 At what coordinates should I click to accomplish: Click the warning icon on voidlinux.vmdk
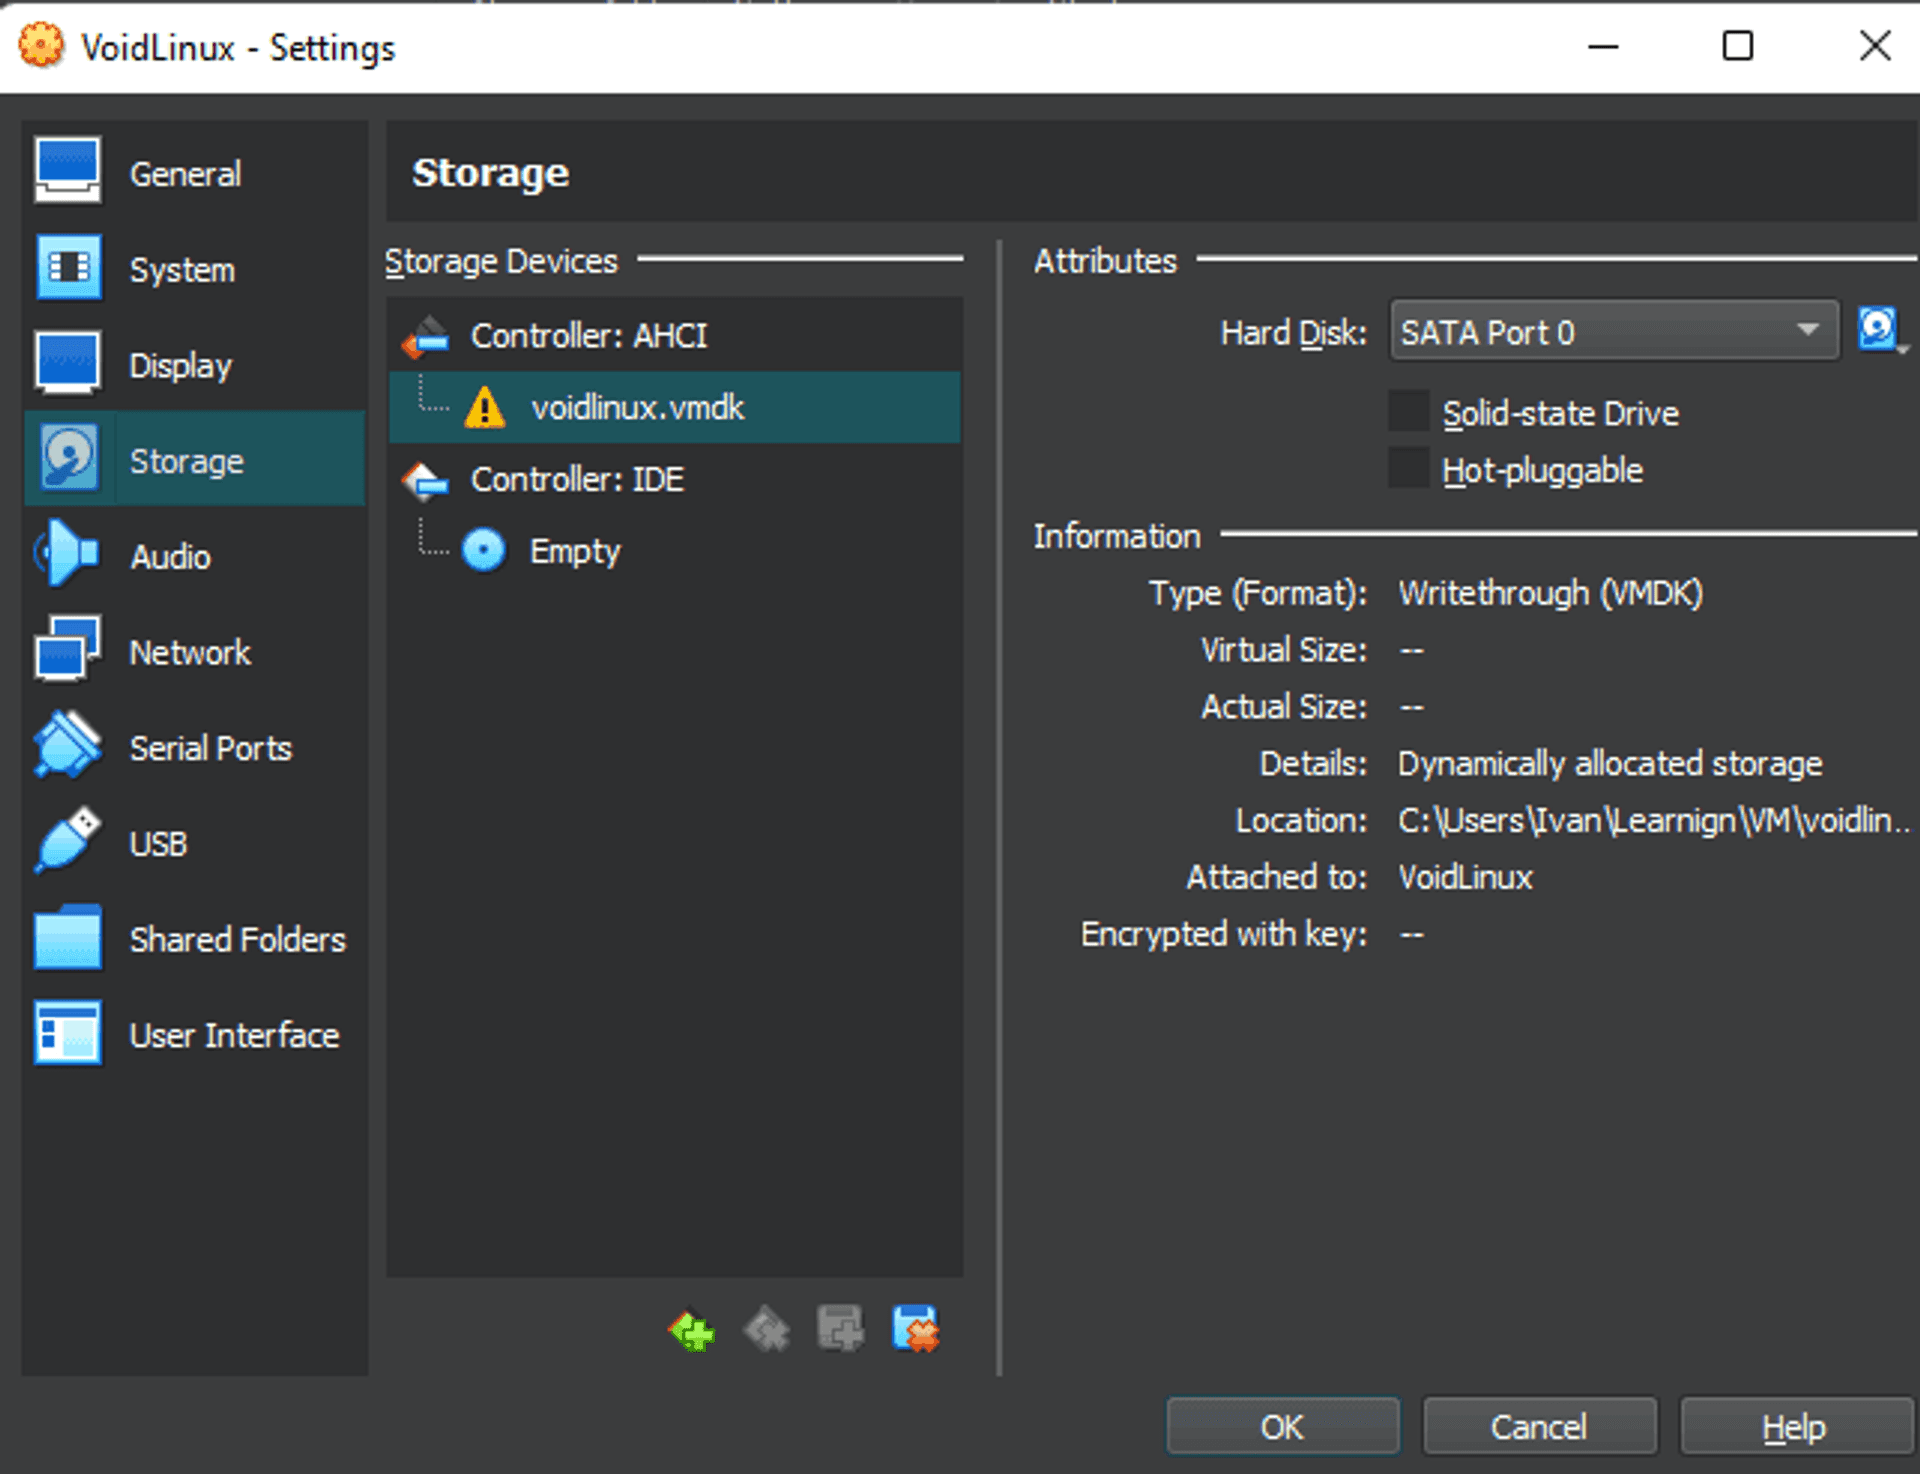[485, 408]
